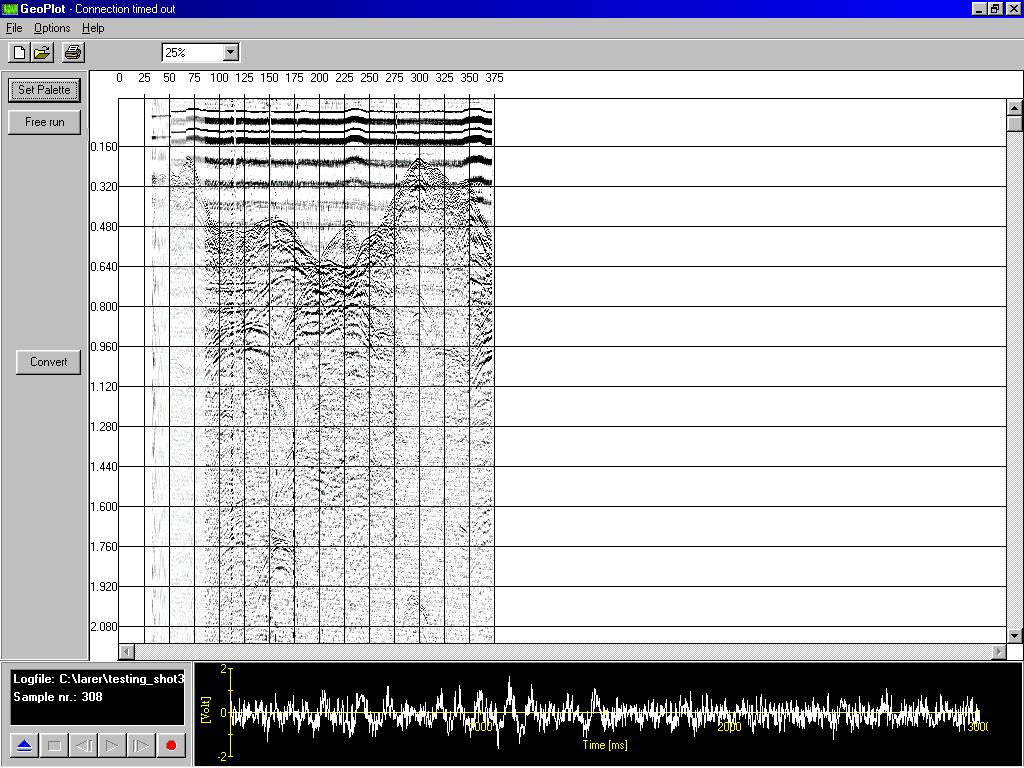
Task: Click the Convert button
Action: 48,362
